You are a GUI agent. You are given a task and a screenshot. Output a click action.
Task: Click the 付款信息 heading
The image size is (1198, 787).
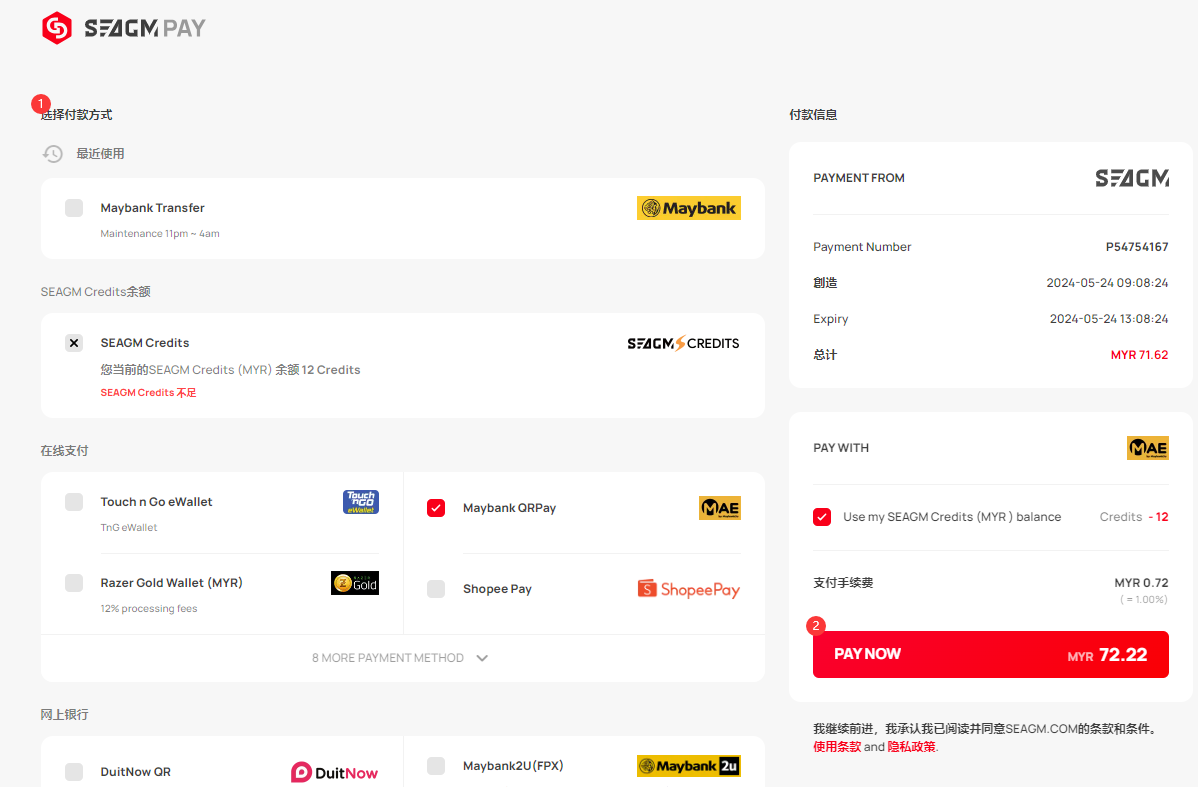813,115
